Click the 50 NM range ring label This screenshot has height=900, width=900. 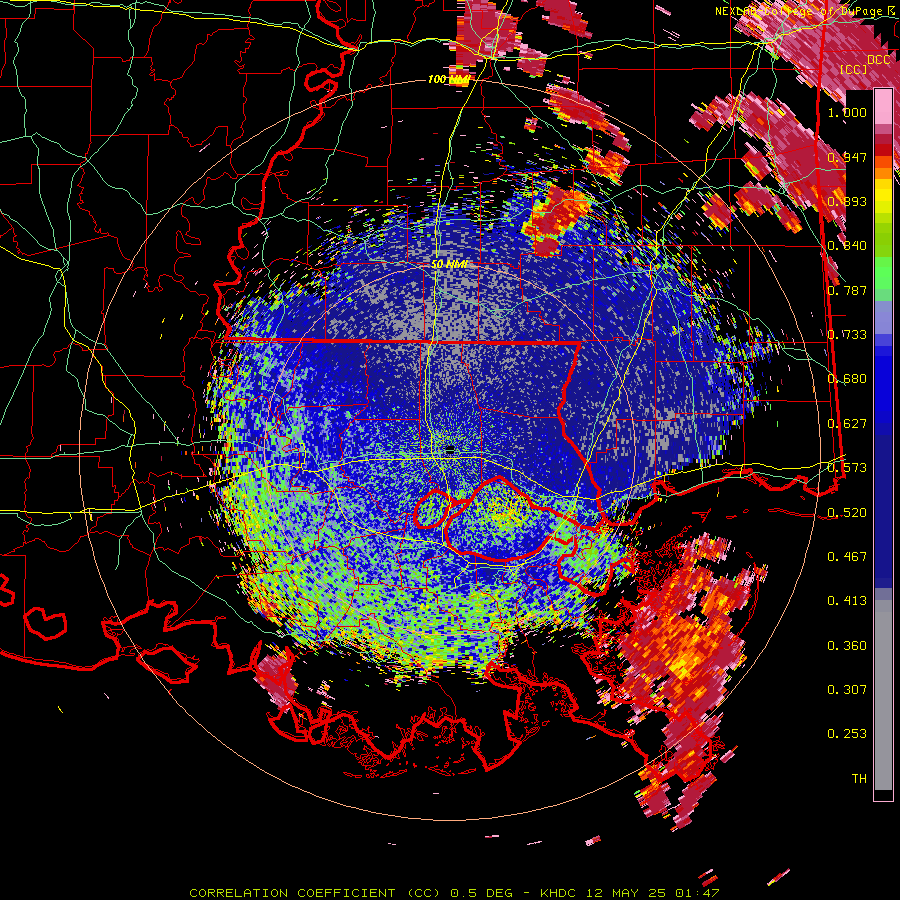tap(449, 264)
